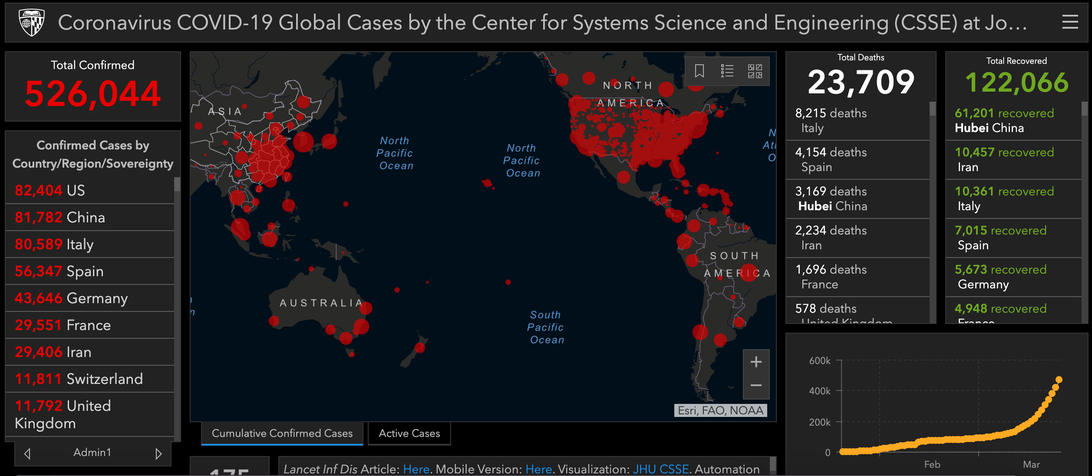Zoom in on the map
Viewport: 1092px width, 476px height.
pyautogui.click(x=756, y=362)
